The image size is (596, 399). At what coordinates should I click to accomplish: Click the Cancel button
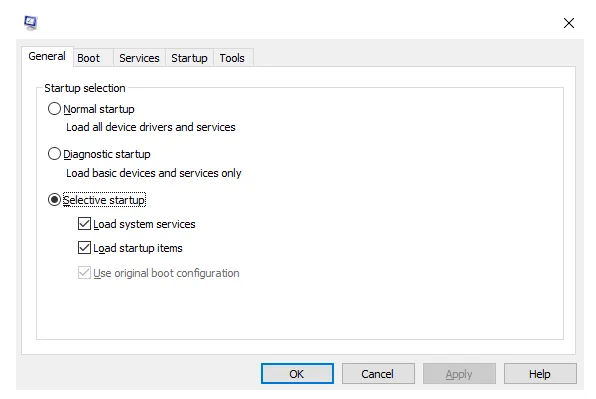click(378, 374)
